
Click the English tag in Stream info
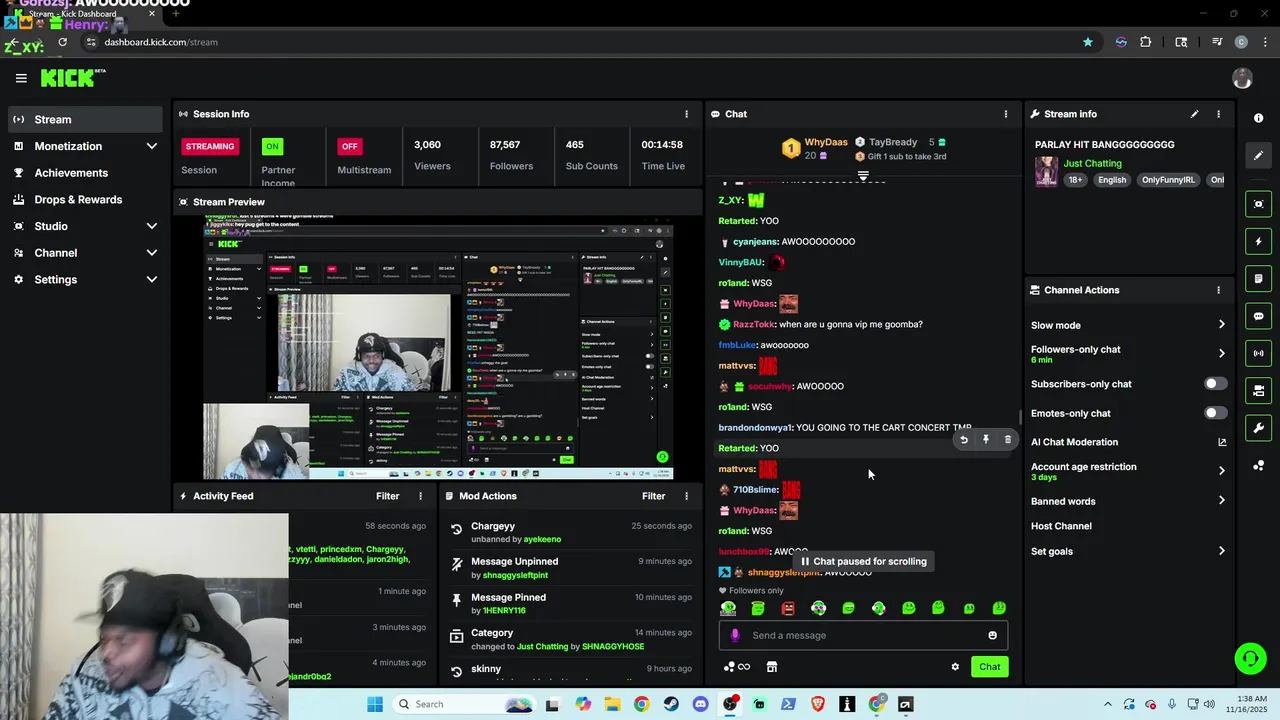tap(1111, 180)
